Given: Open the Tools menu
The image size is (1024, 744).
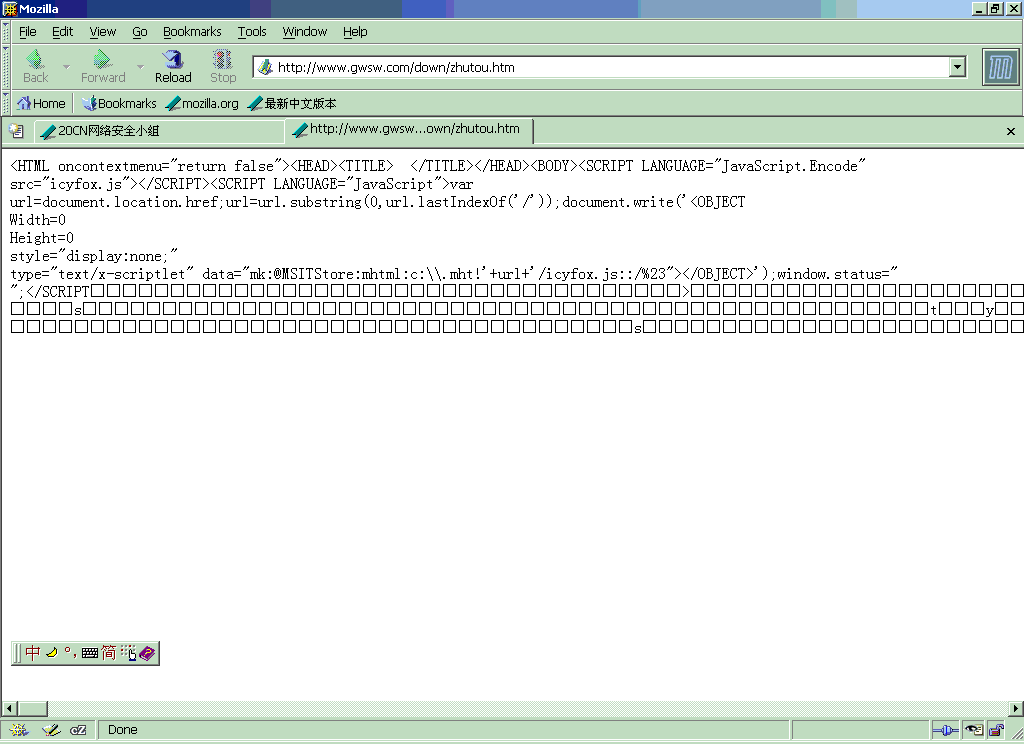Looking at the screenshot, I should [252, 31].
